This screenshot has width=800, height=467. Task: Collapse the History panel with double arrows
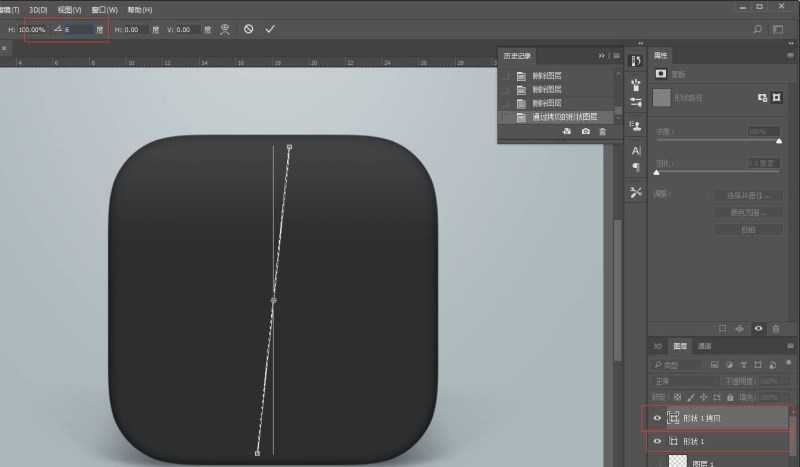[601, 55]
